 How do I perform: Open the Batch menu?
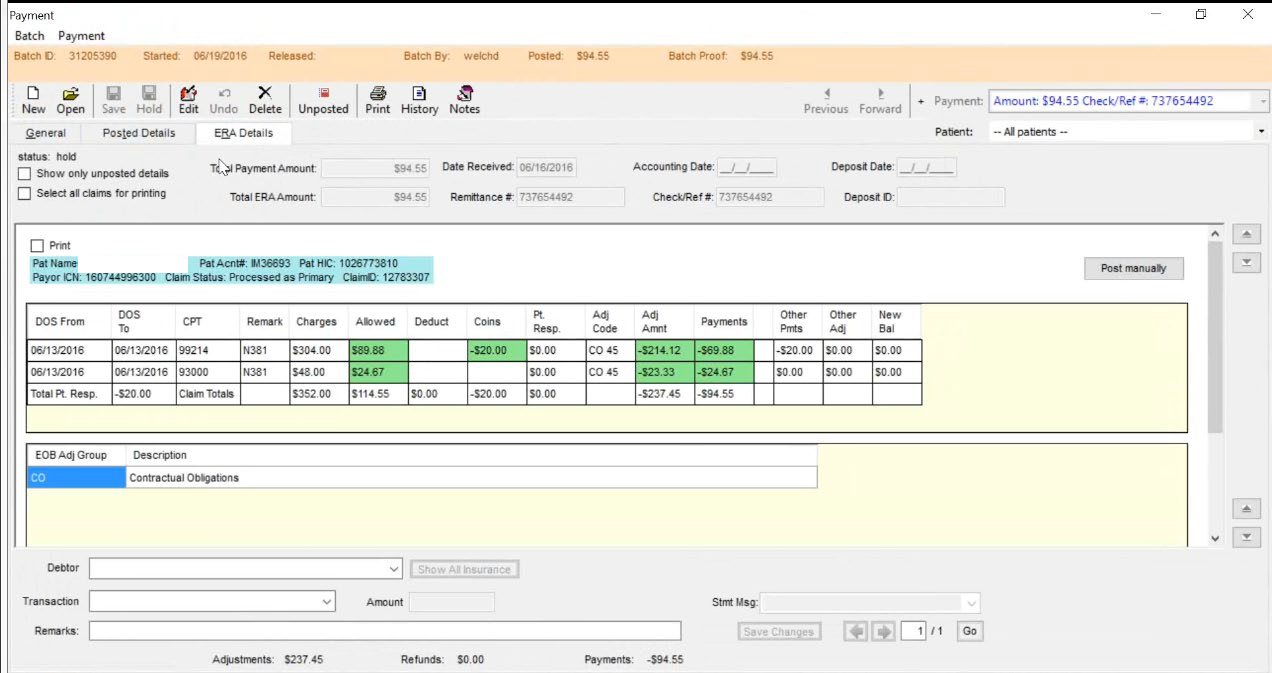tap(30, 36)
